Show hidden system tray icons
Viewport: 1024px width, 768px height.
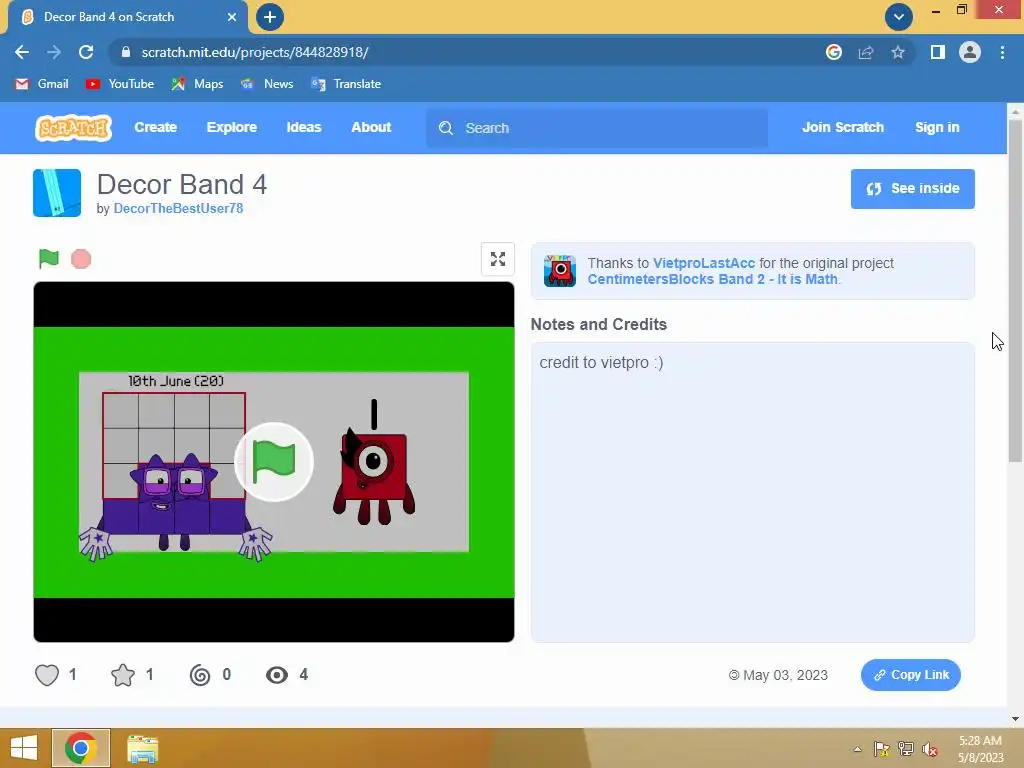[x=857, y=749]
